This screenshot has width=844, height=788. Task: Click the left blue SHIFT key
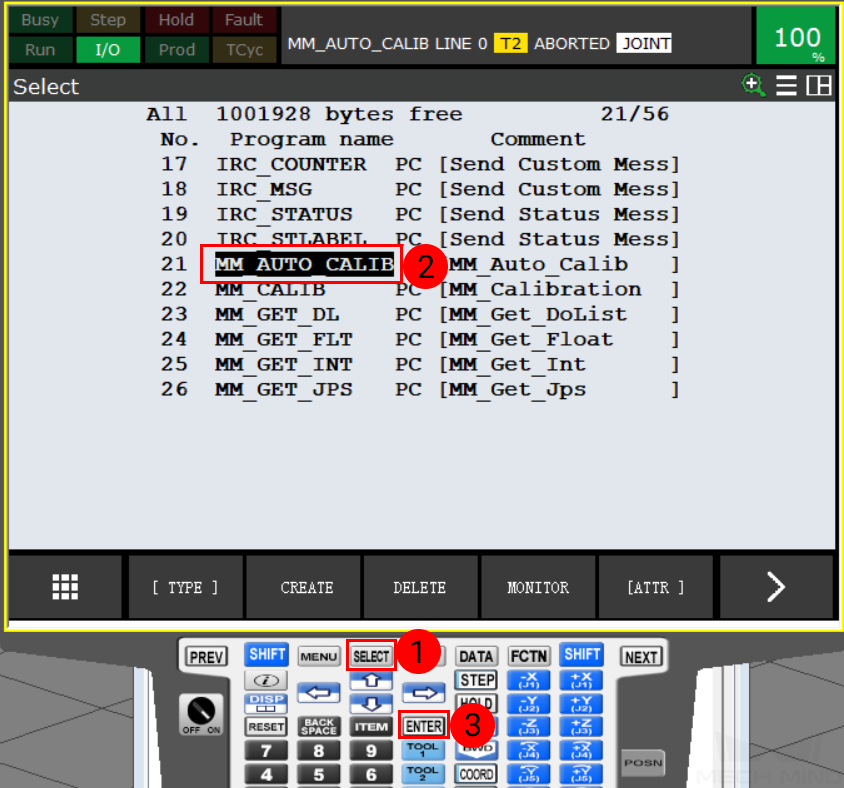tap(266, 655)
